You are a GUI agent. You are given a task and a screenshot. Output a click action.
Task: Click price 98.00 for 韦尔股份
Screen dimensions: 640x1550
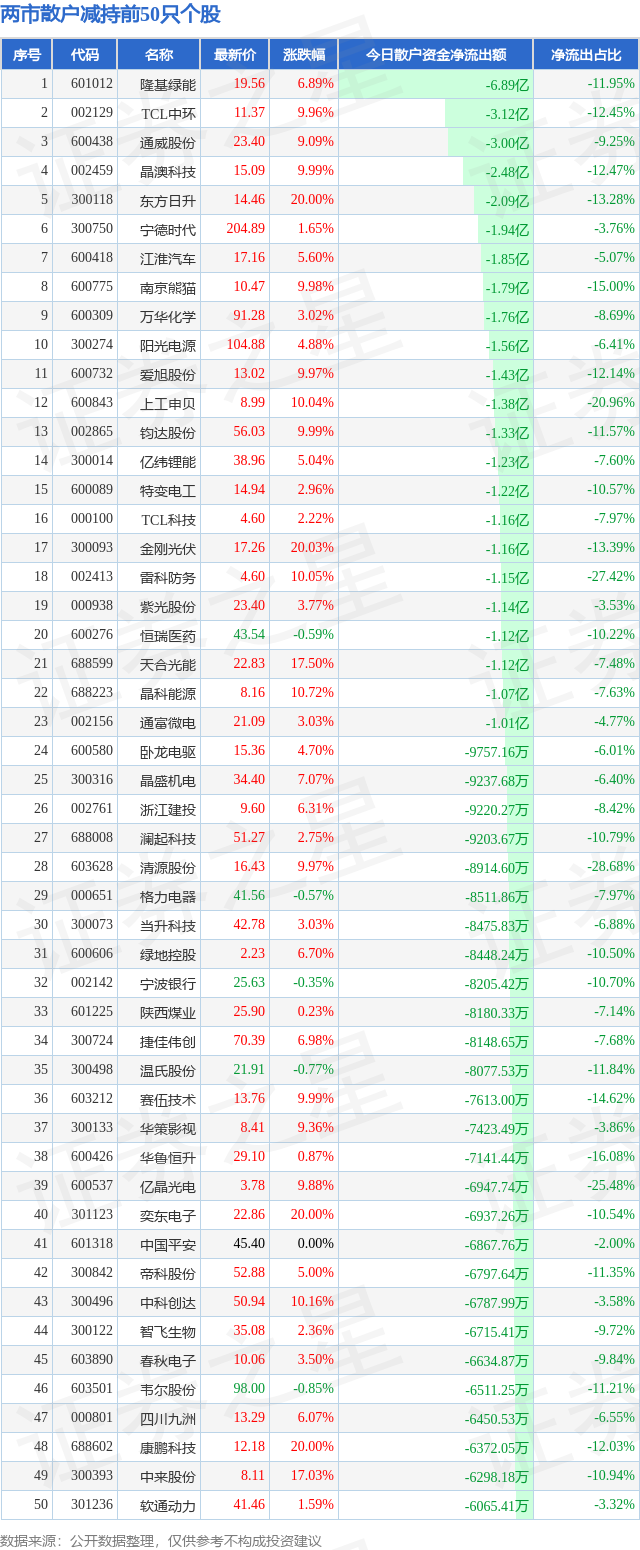(x=249, y=1389)
